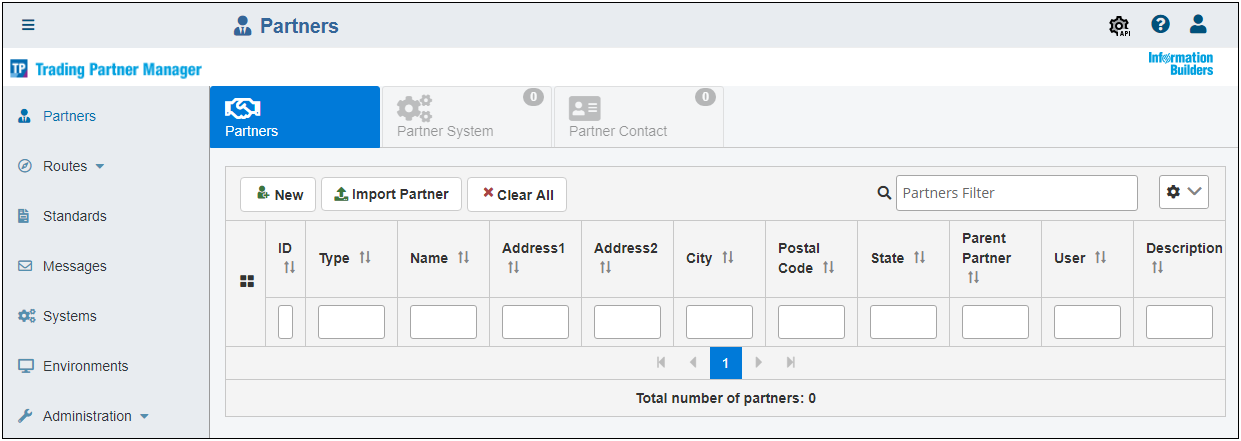Go to first page in pagination

(661, 362)
